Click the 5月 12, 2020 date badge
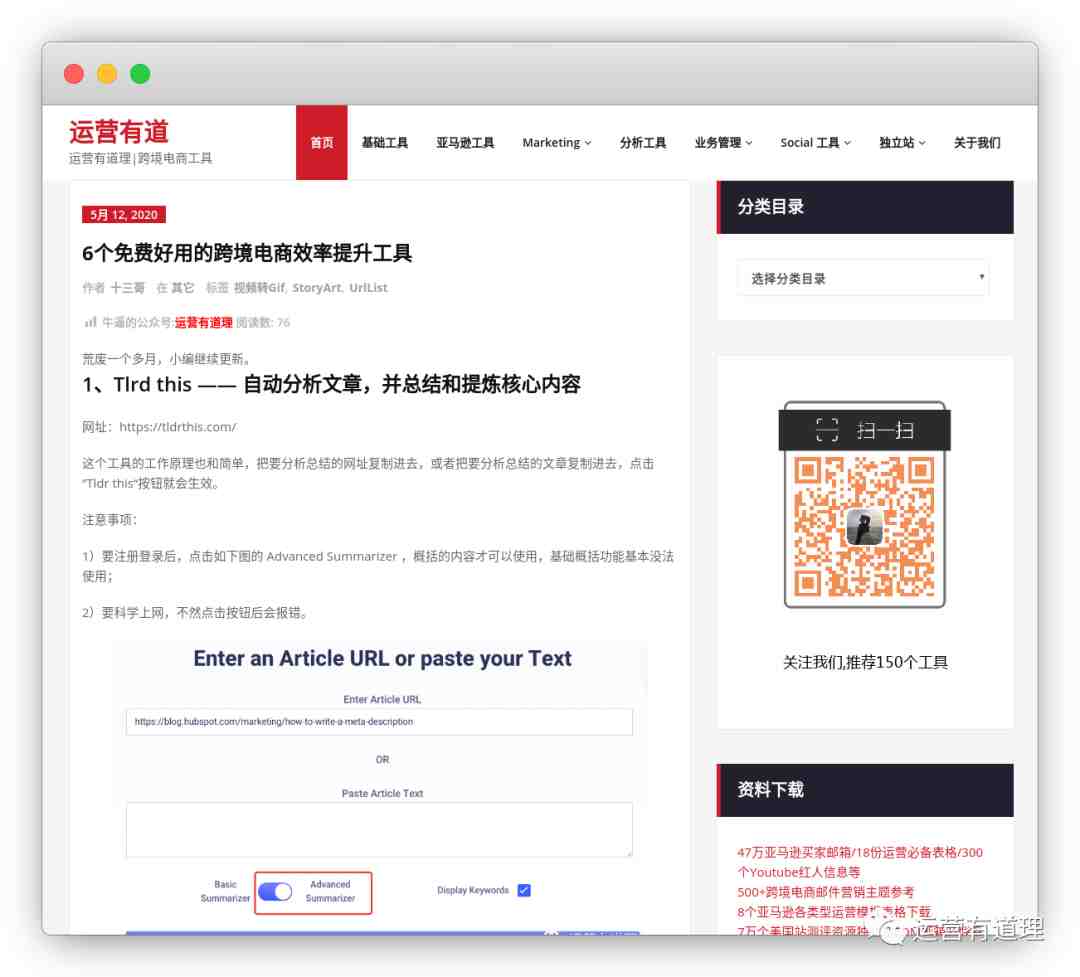This screenshot has height=977, width=1080. [124, 214]
